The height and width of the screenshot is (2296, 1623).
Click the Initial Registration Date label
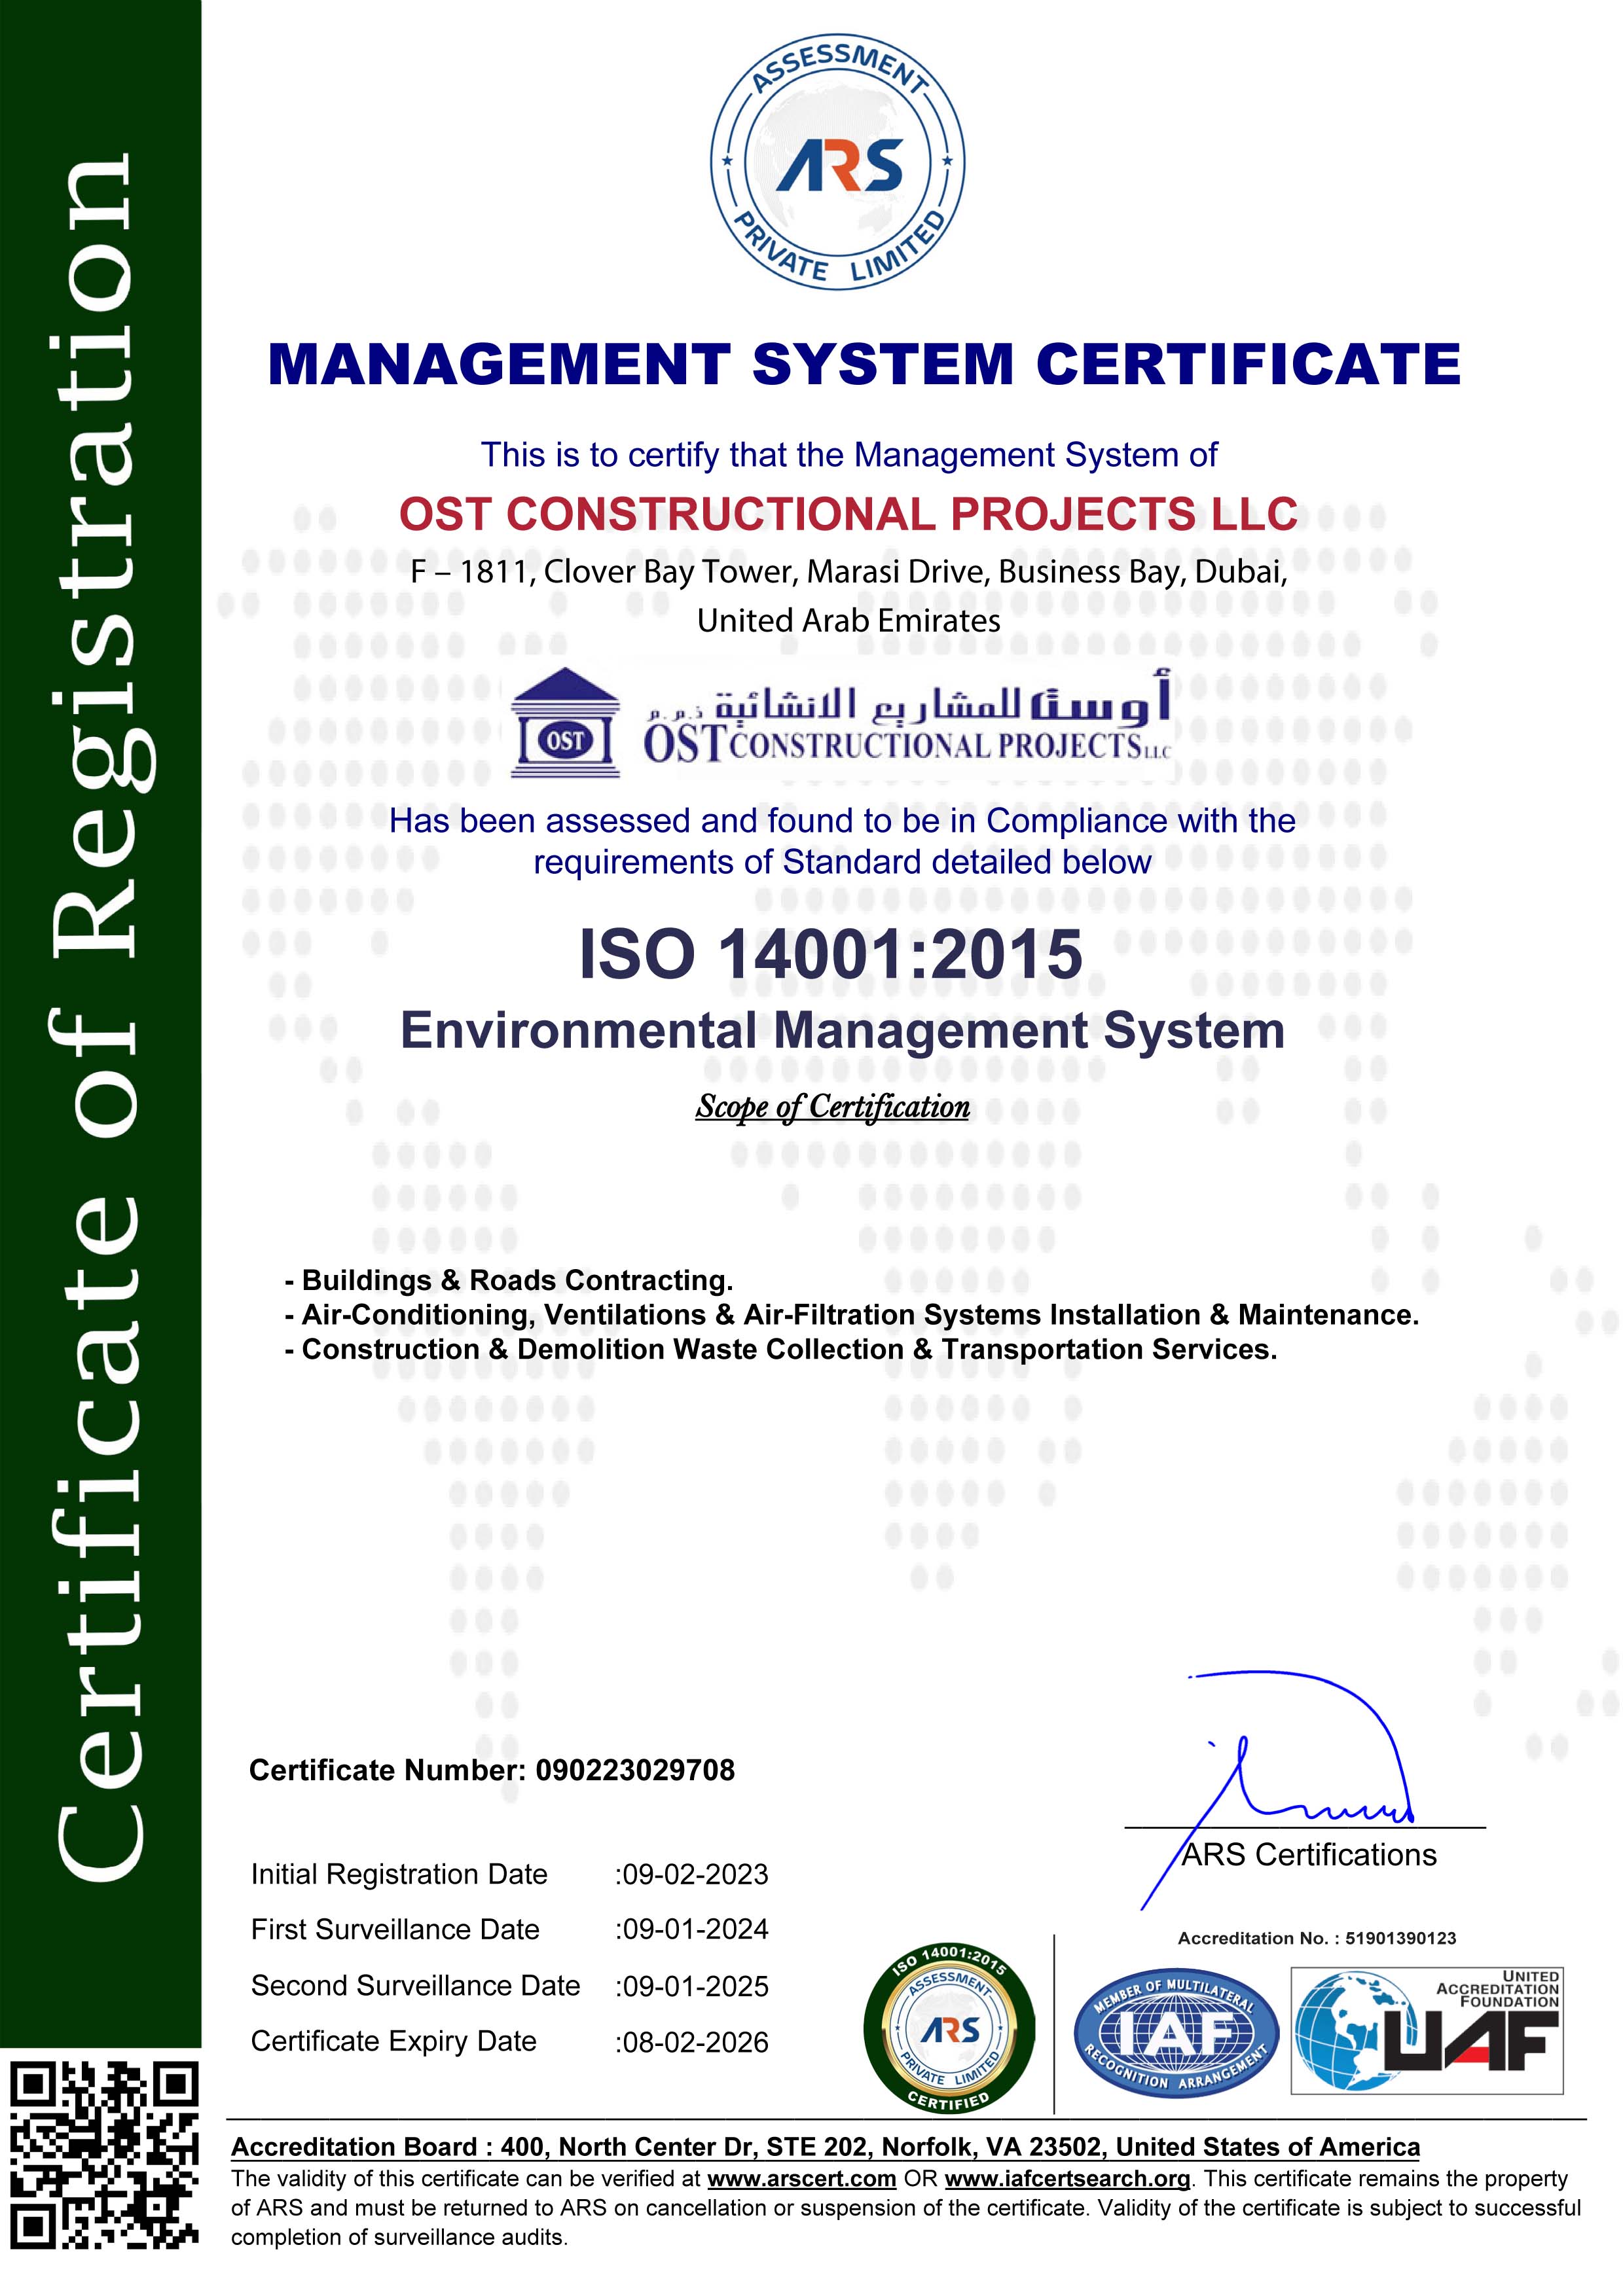399,1874
